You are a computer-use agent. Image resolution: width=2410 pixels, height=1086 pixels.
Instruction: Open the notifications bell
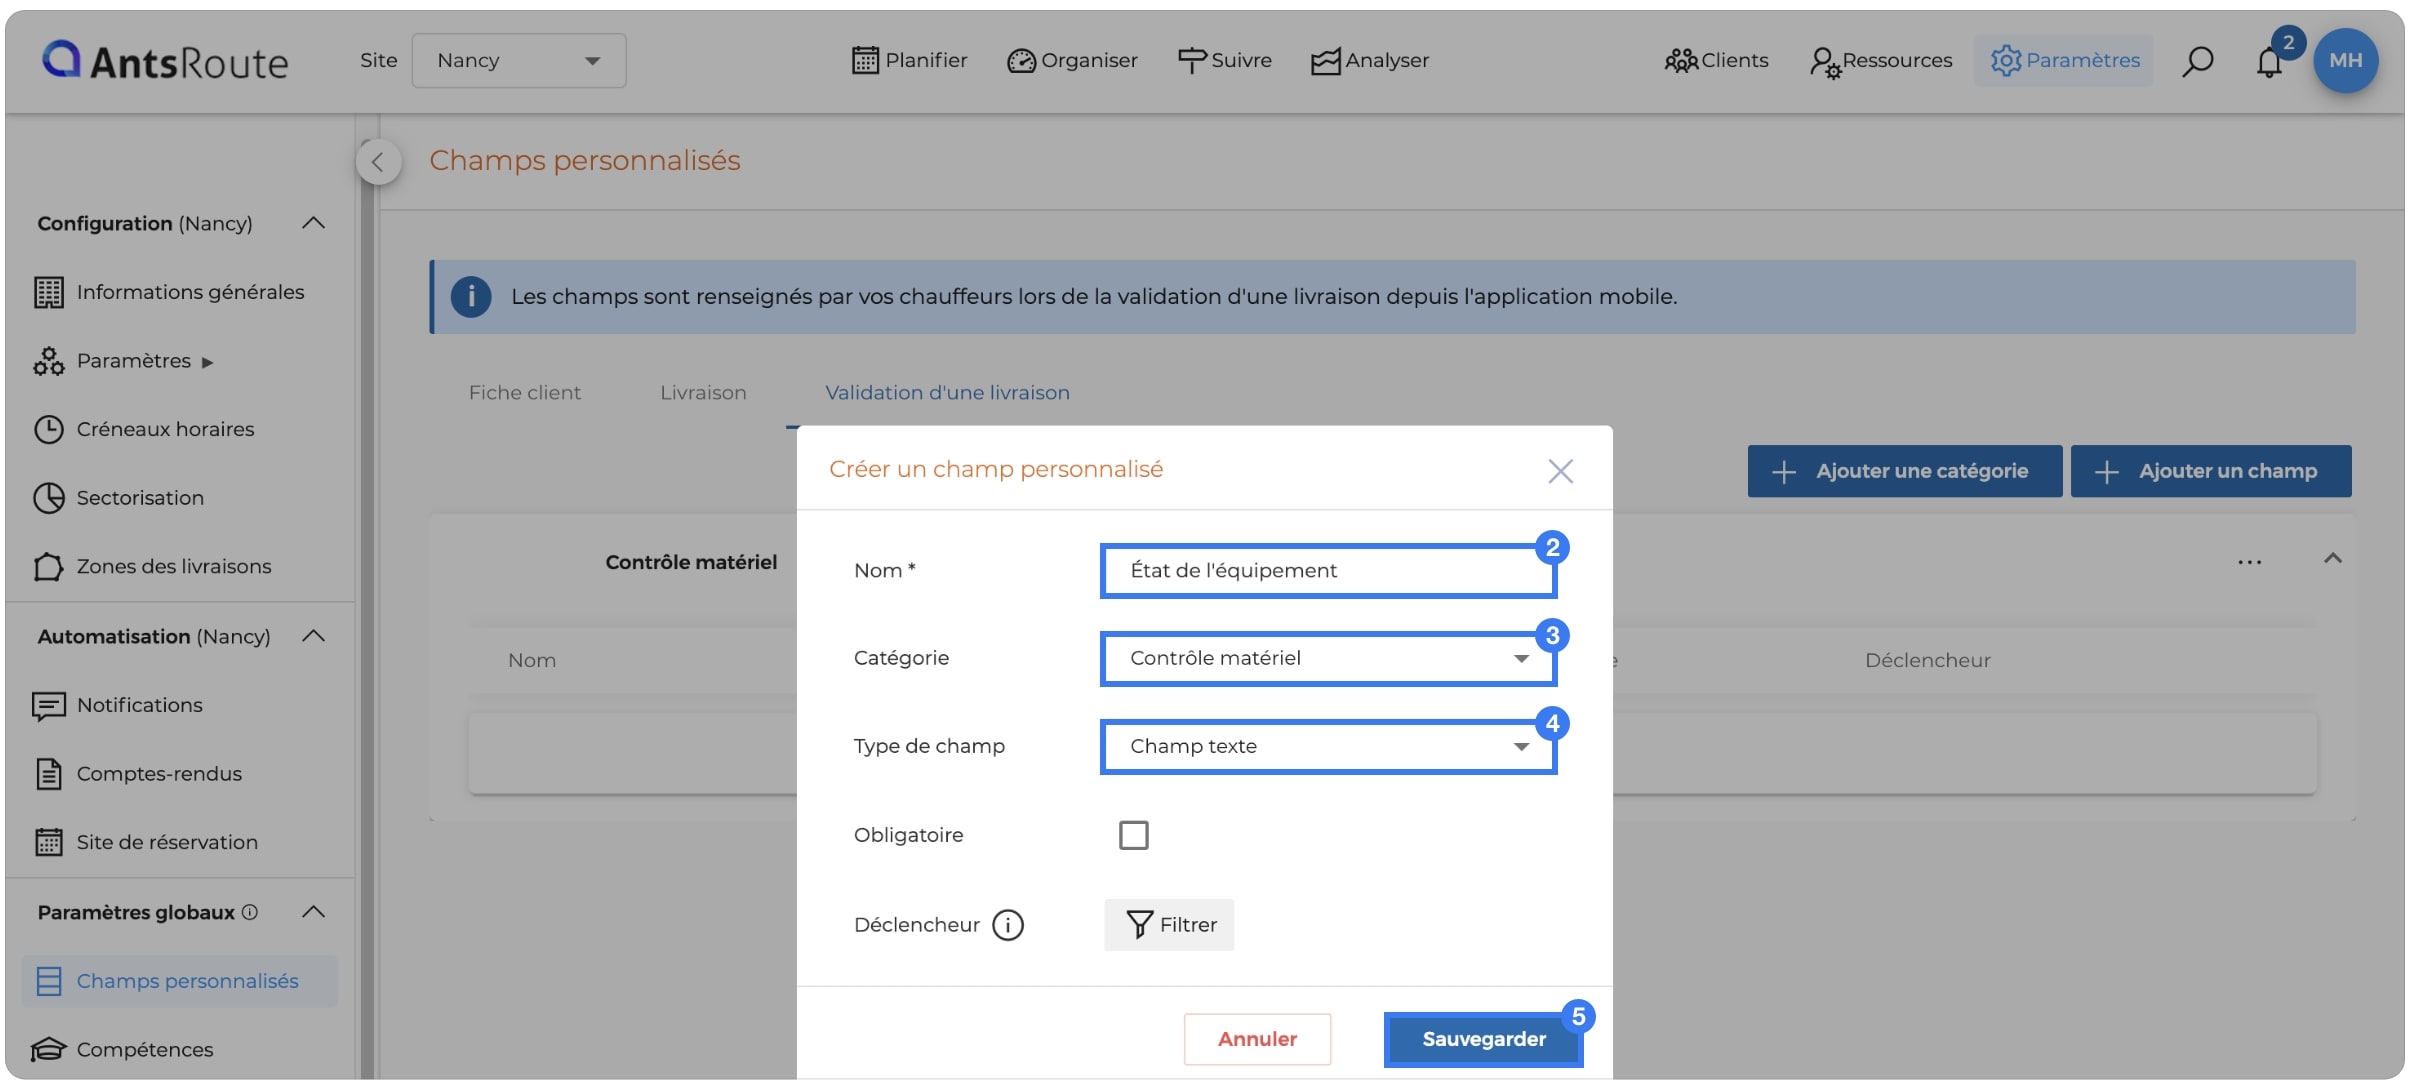[2269, 62]
